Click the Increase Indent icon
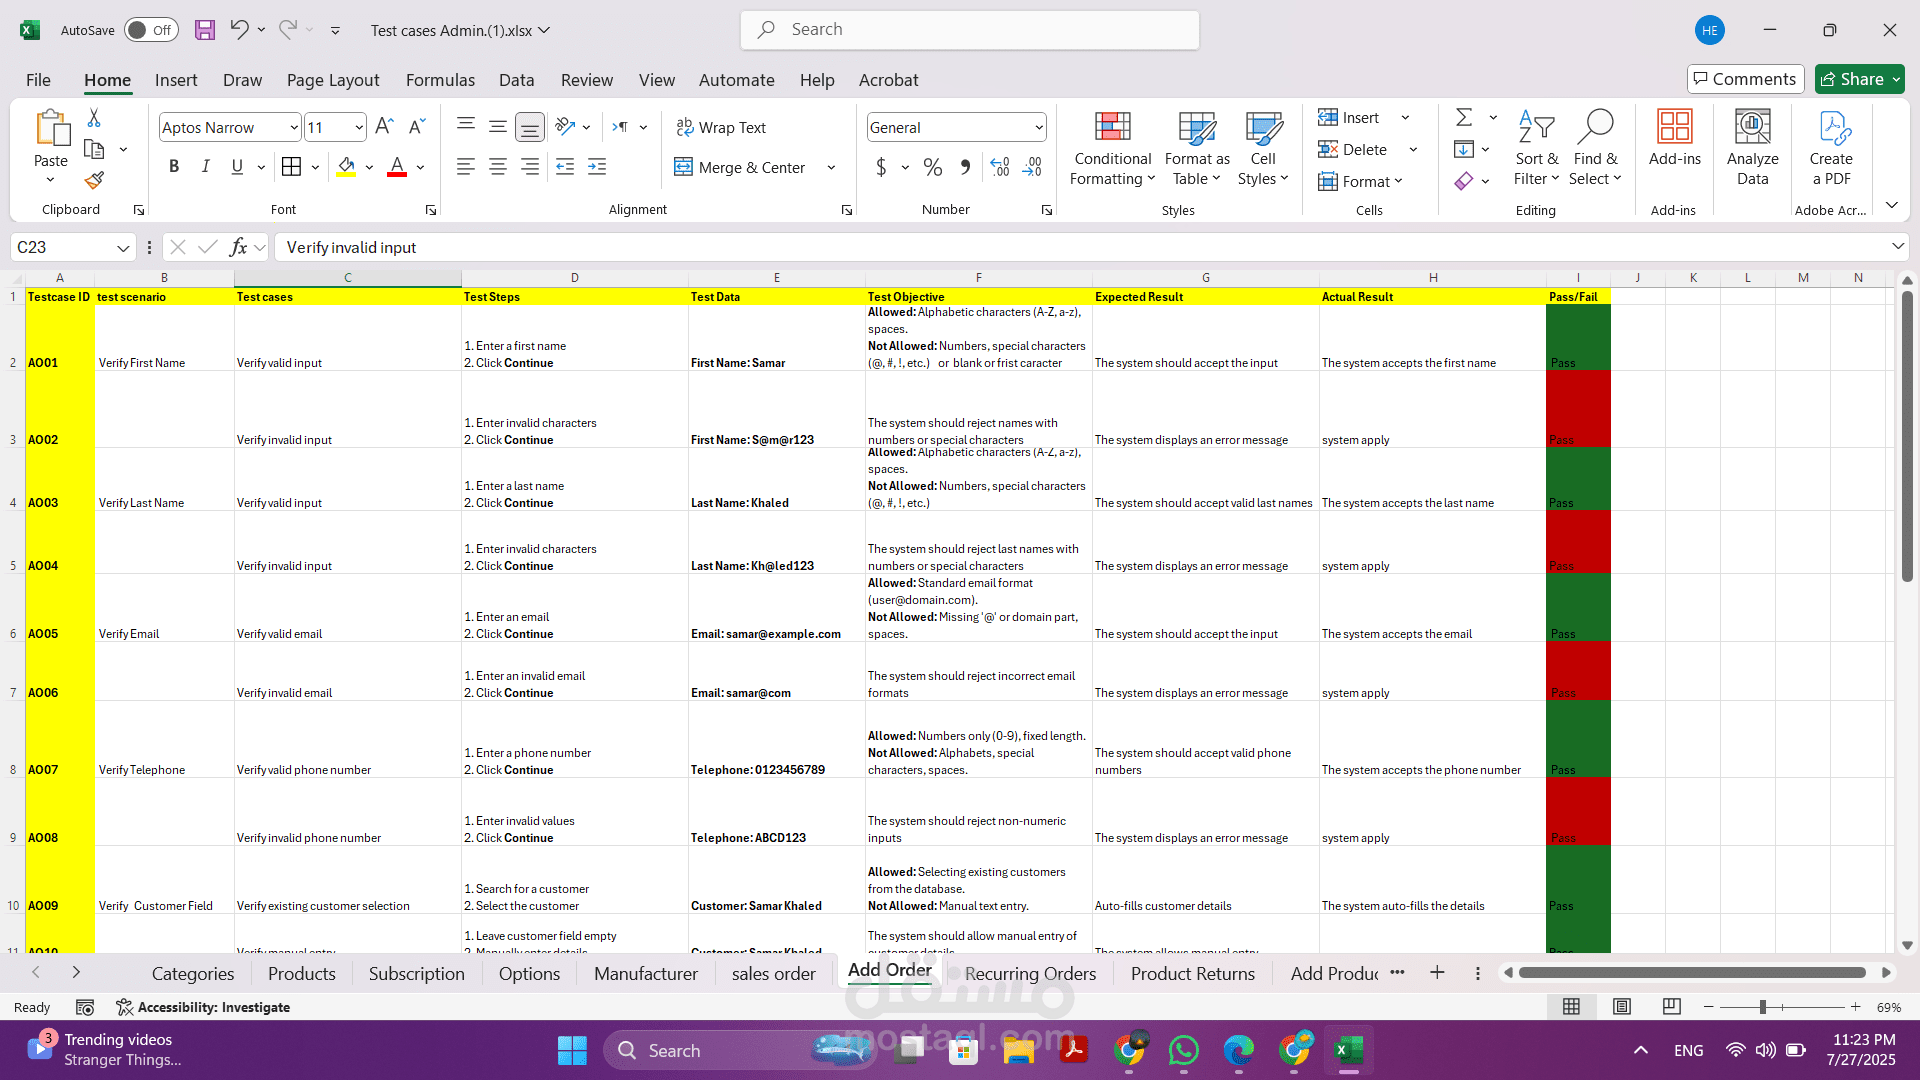 coord(597,167)
